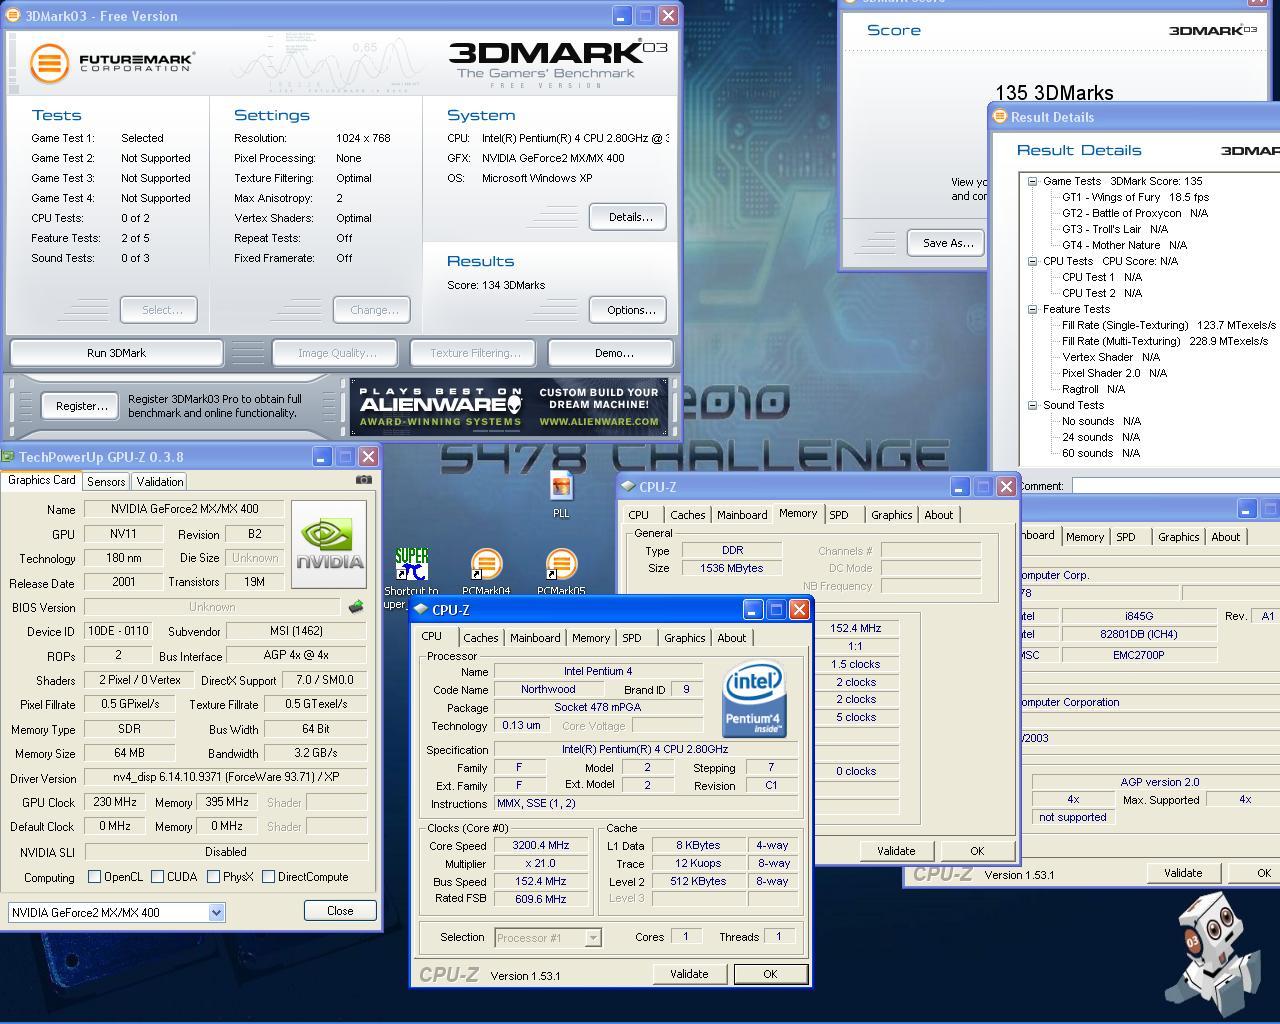Image resolution: width=1280 pixels, height=1024 pixels.
Task: Click Validate in the front CPU-Z window
Action: click(x=688, y=974)
